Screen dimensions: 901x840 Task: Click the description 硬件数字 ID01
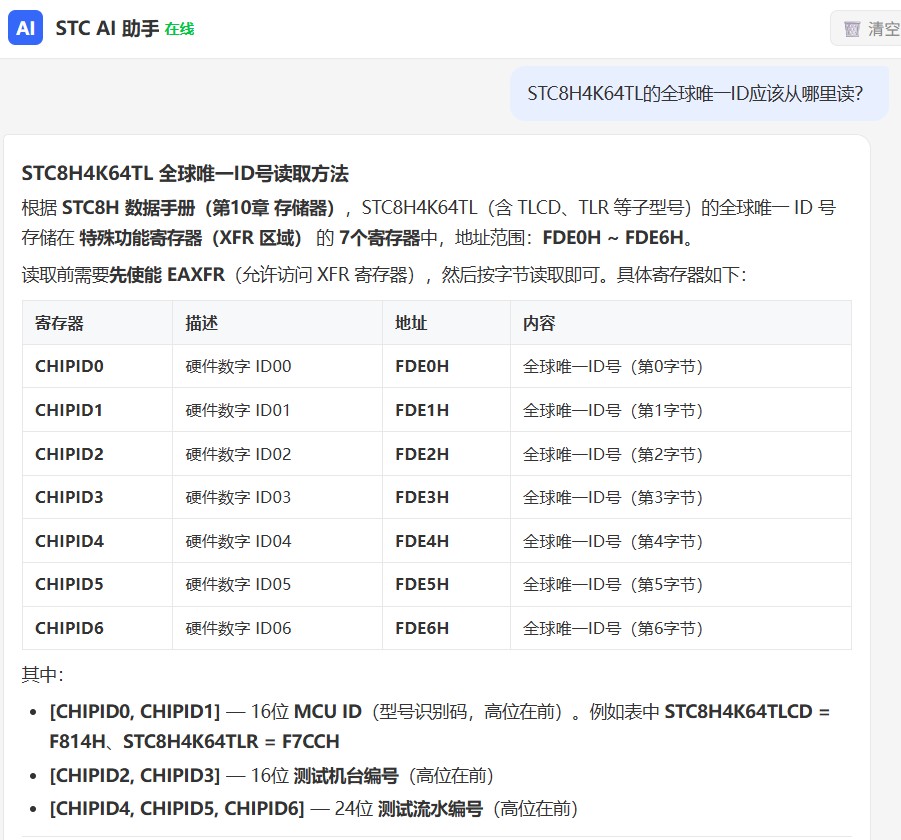[238, 410]
